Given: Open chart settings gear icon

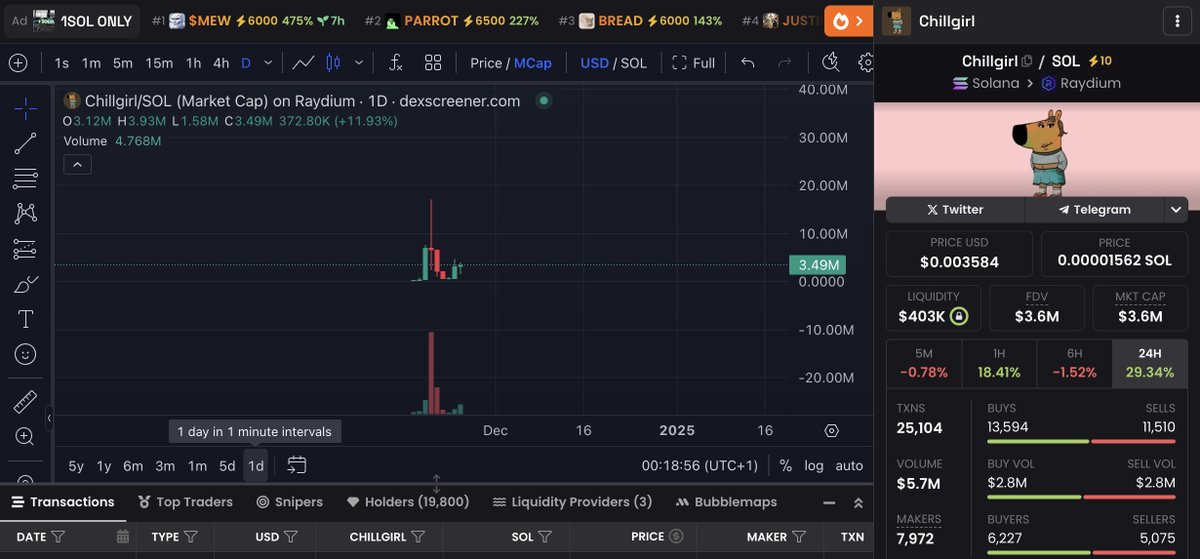Looking at the screenshot, I should (866, 63).
